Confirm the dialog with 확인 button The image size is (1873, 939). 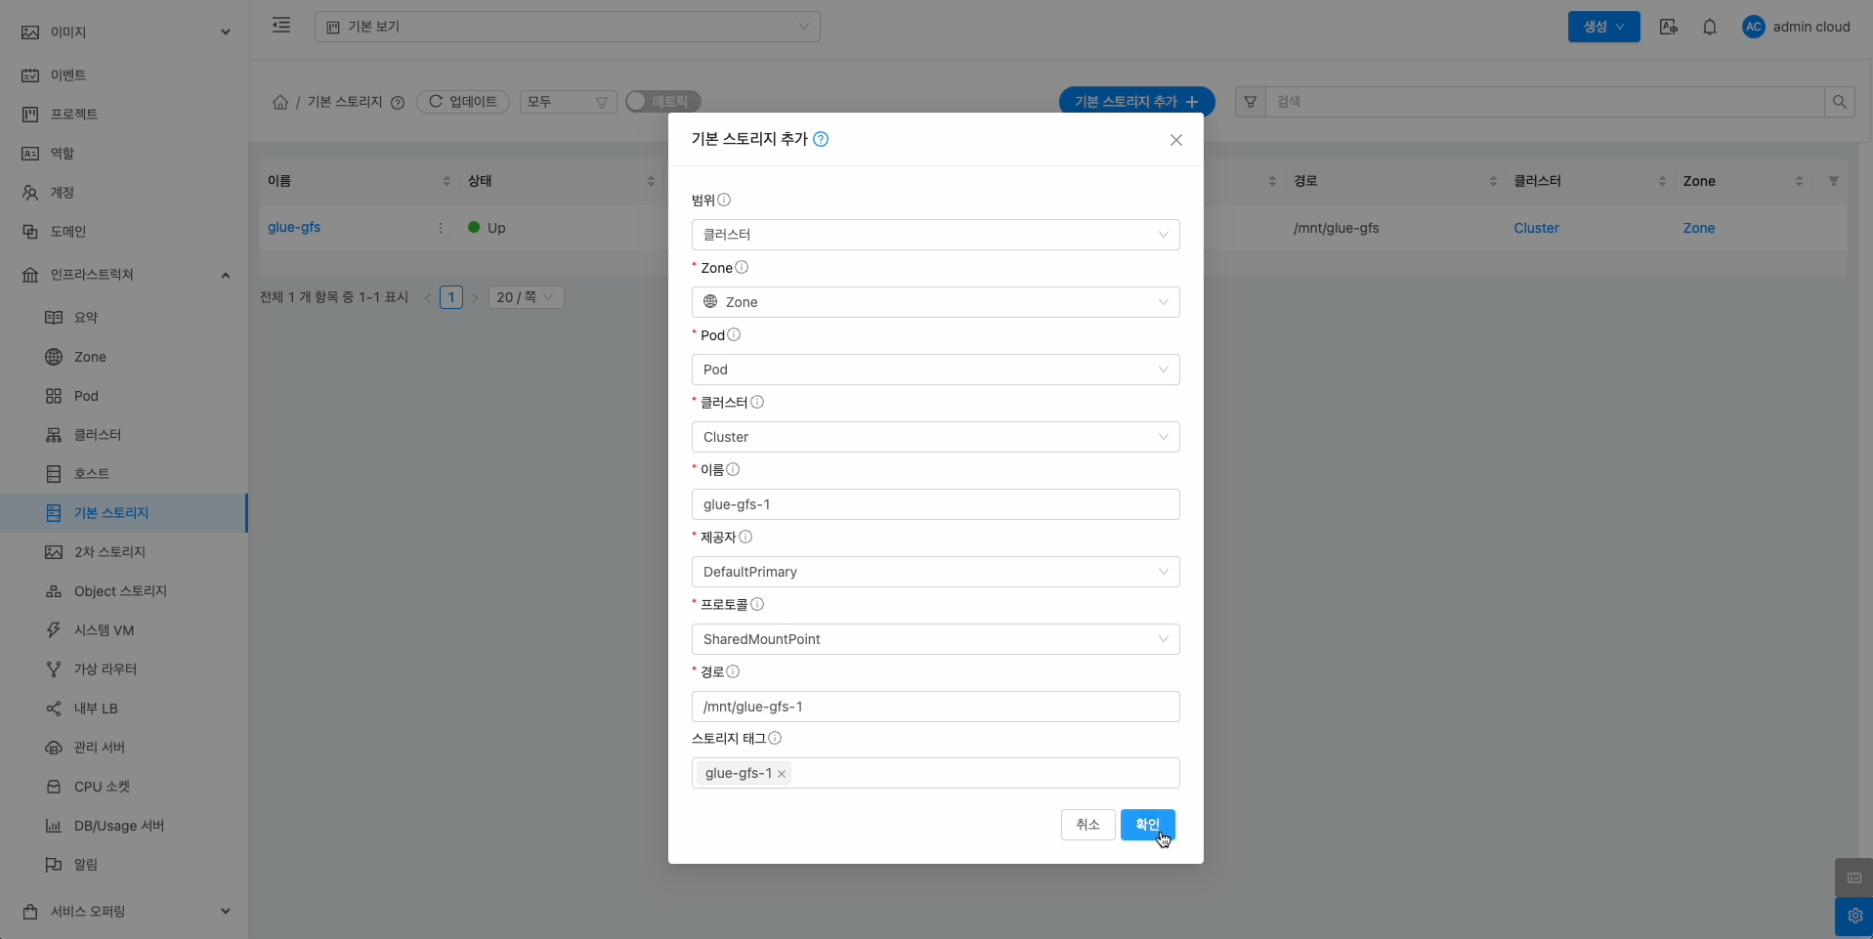pos(1147,825)
